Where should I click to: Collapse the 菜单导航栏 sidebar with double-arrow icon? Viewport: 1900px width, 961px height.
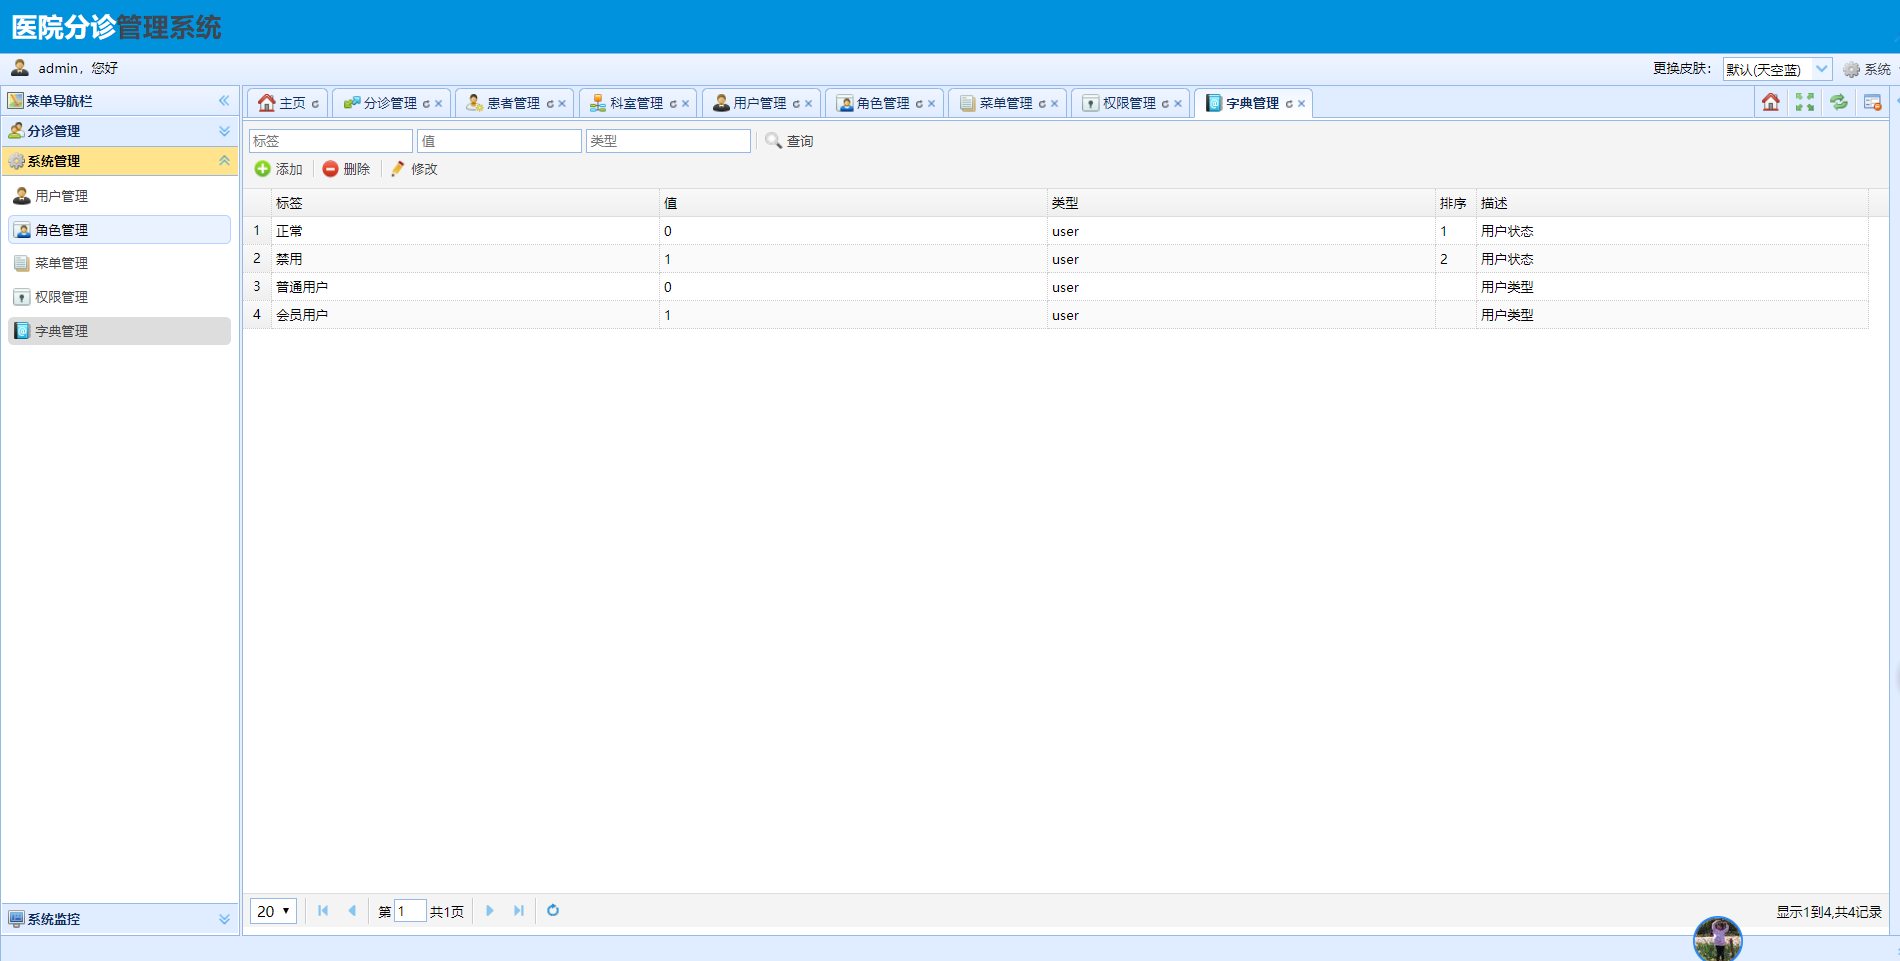pos(224,100)
